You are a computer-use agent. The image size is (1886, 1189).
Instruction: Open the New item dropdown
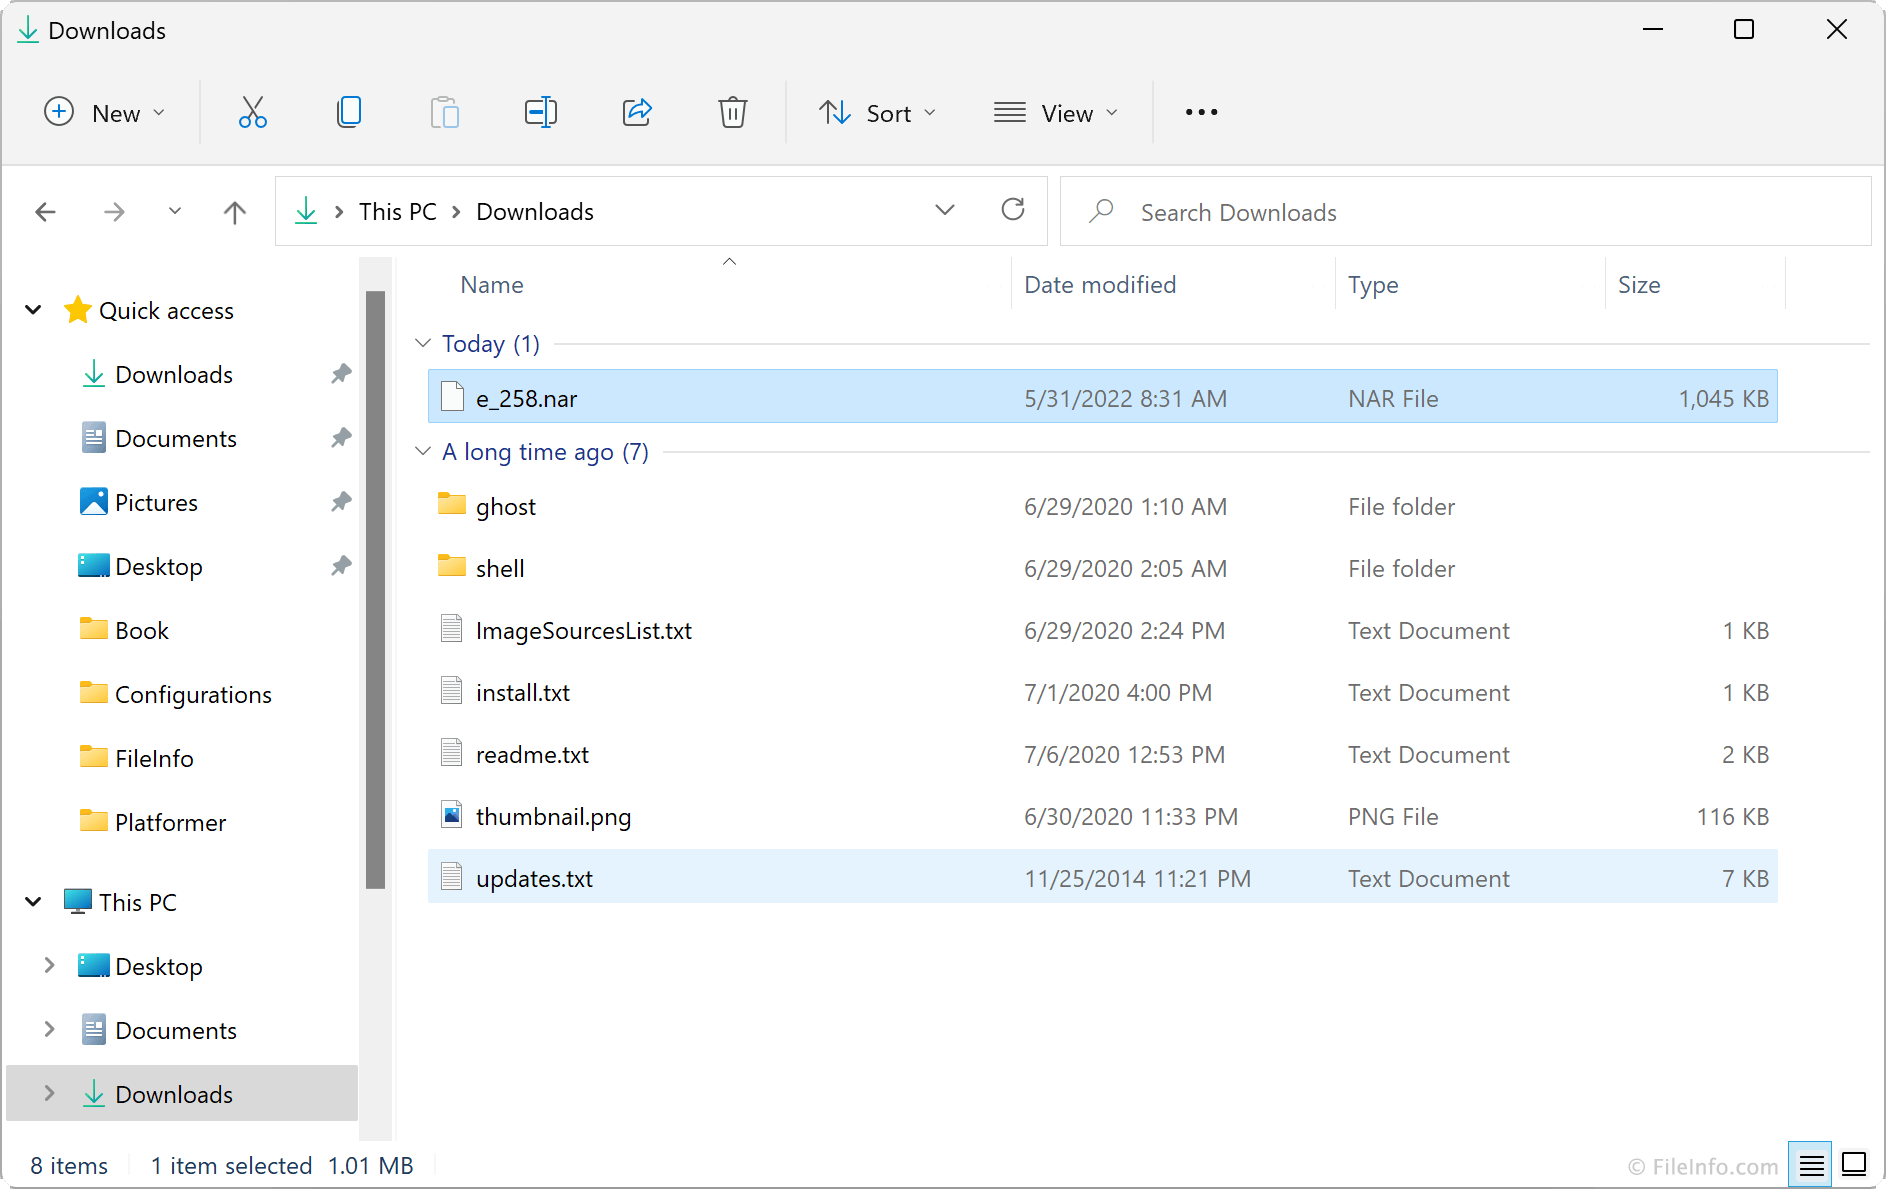(105, 113)
